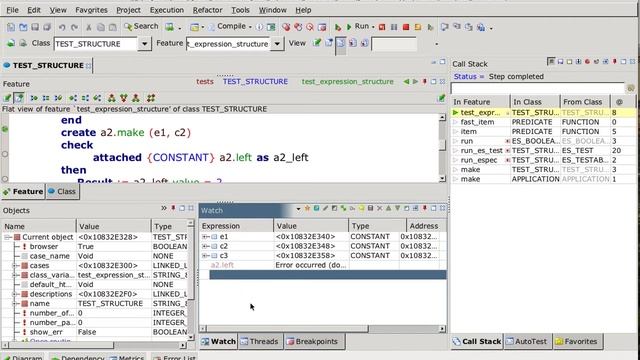Click the undo icon in toolbar
Screen dimensions: 640x360
click(x=62, y=27)
